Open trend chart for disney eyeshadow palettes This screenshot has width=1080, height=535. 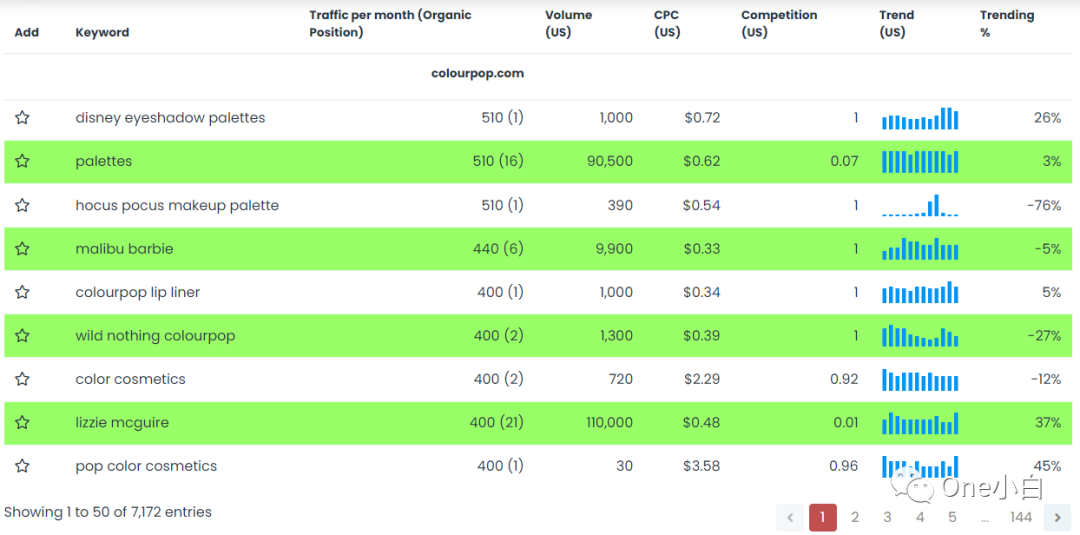click(x=920, y=118)
